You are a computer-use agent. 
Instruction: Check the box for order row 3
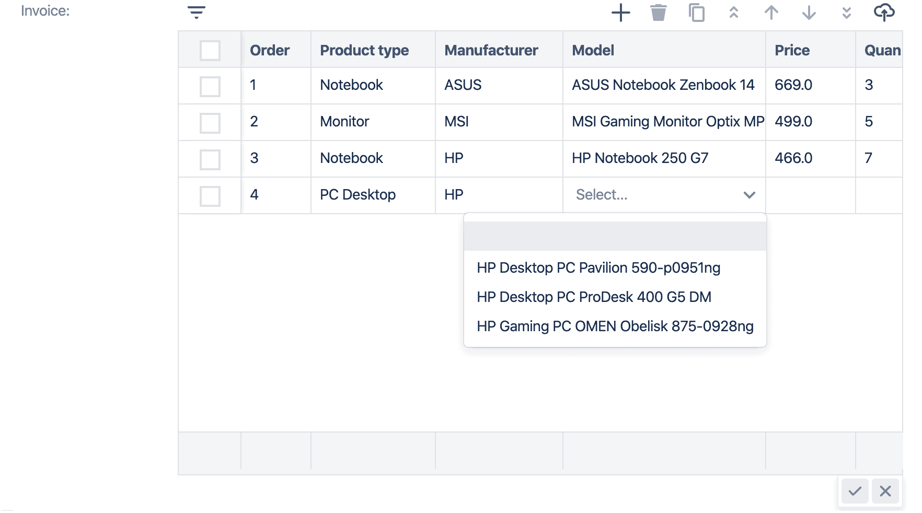tap(210, 159)
